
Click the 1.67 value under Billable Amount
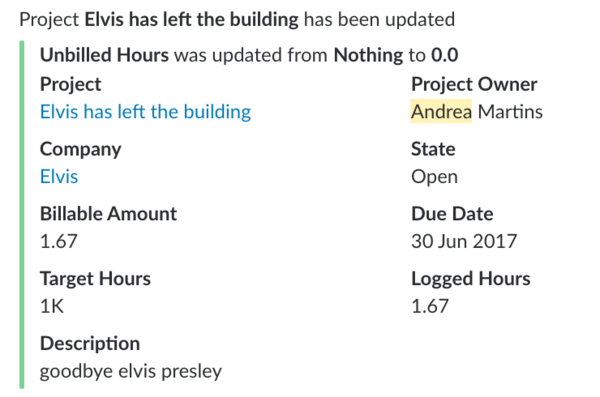click(x=59, y=241)
